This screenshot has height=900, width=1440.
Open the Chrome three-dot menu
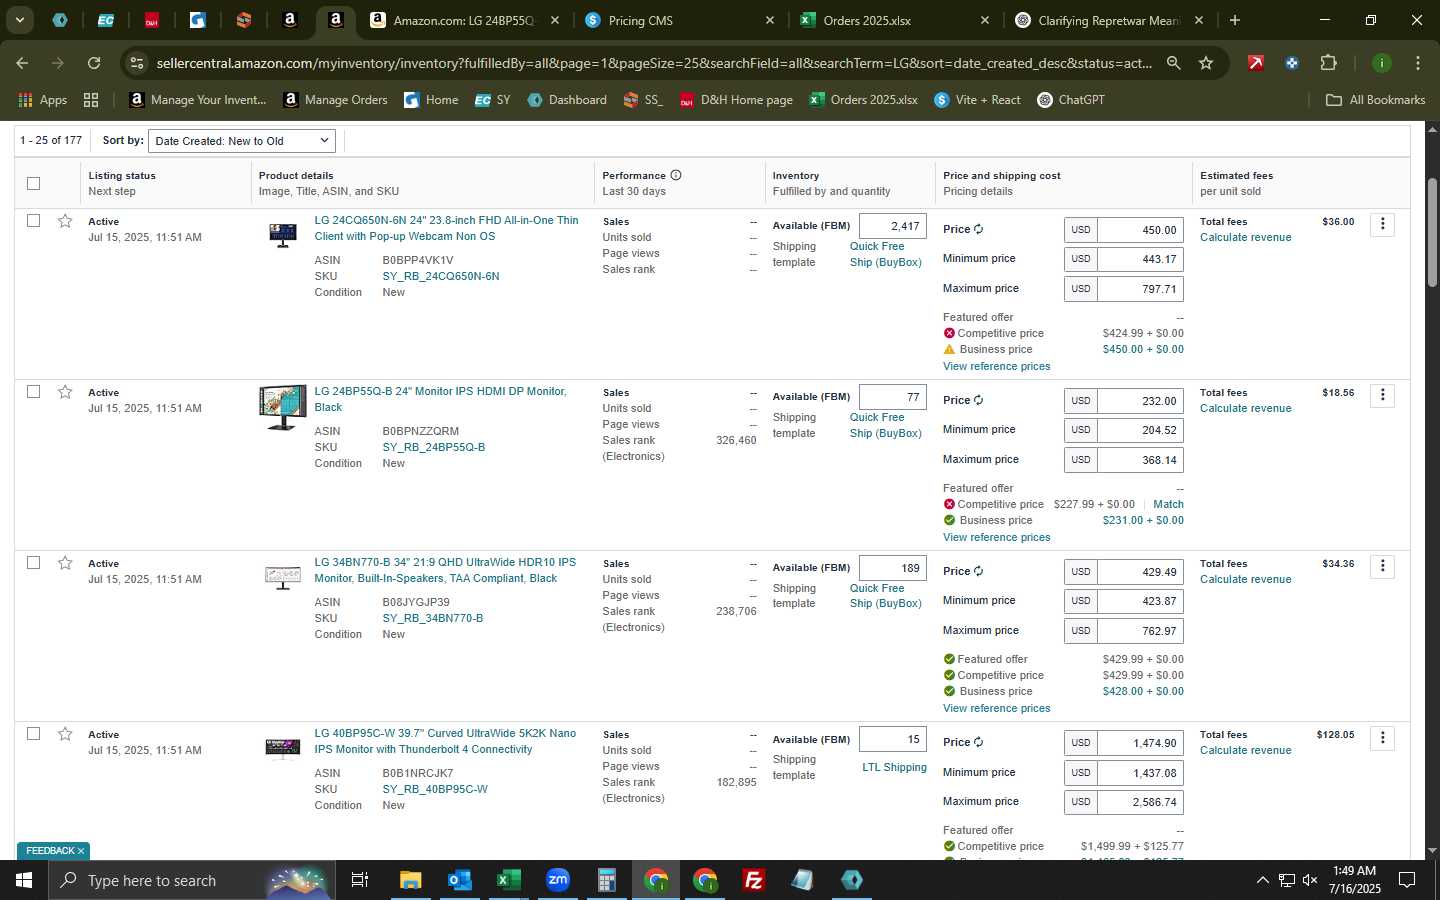click(x=1418, y=63)
